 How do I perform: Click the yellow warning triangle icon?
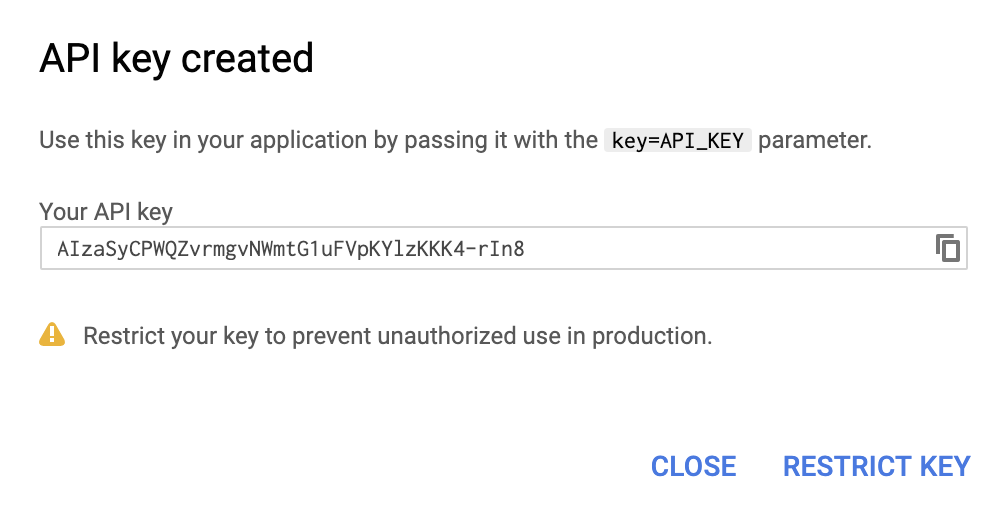point(52,335)
